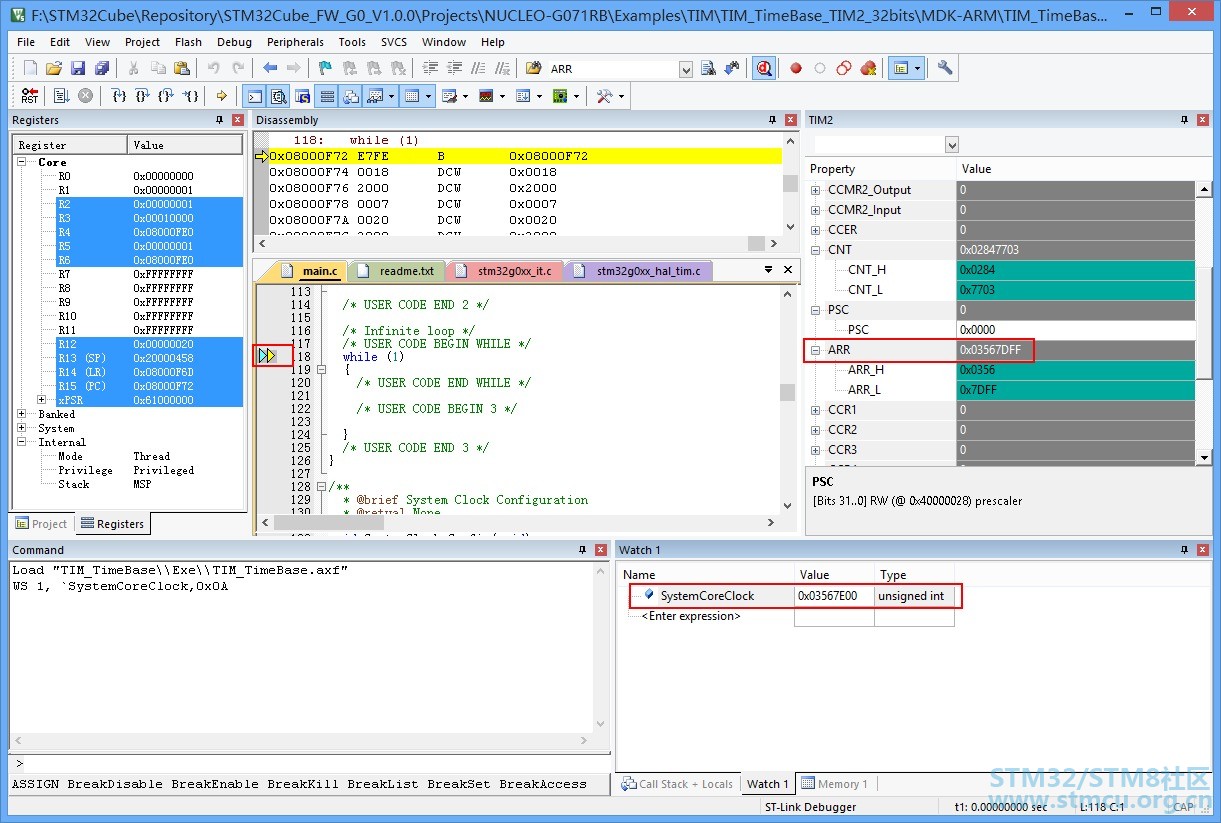Click Disable All Breakpoints double-circle icon
This screenshot has height=823, width=1221.
tap(844, 68)
